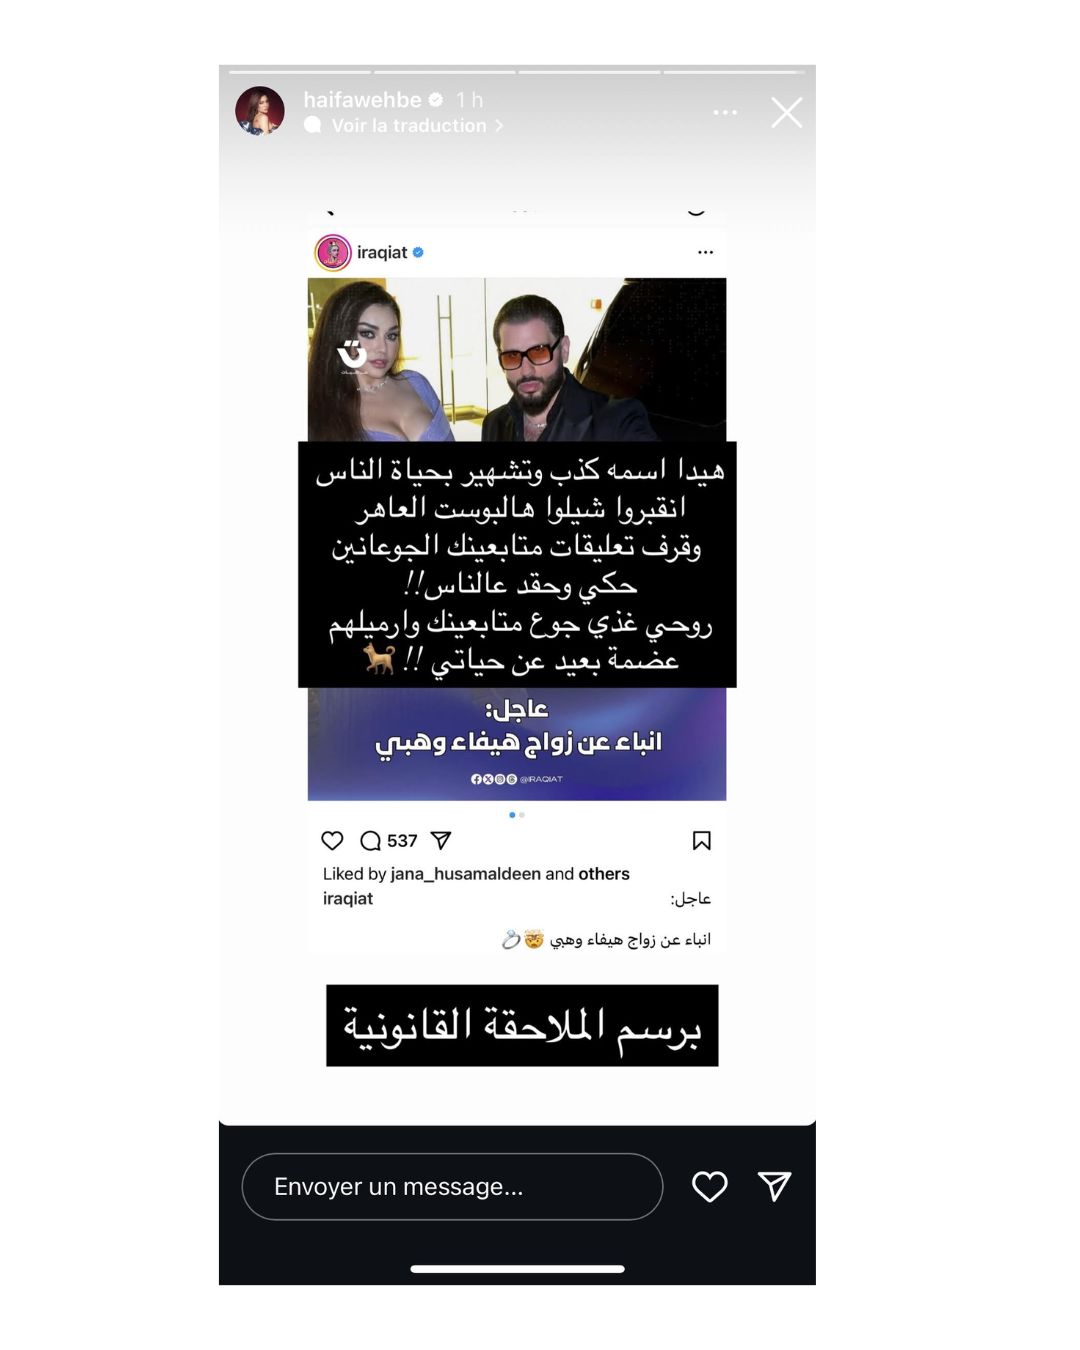Tap the iraqiat username in post header
The image size is (1080, 1350).
click(382, 253)
